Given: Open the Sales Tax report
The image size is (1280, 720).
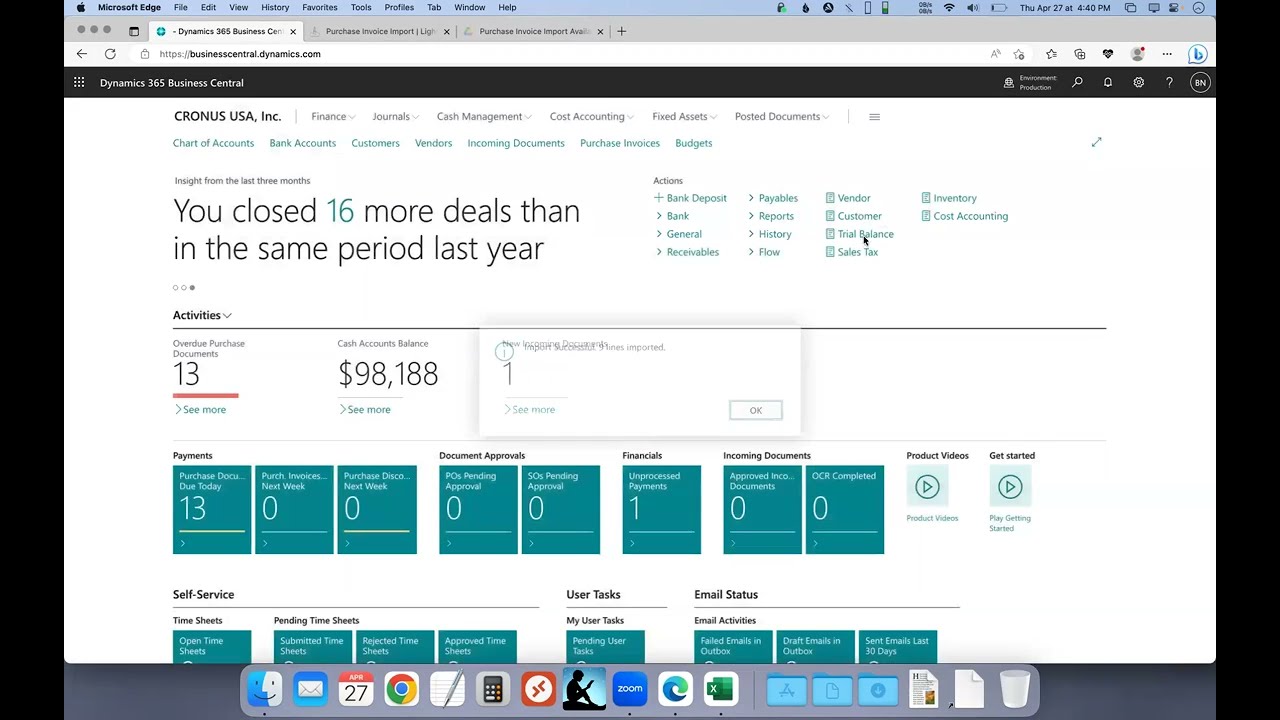Looking at the screenshot, I should [x=852, y=252].
